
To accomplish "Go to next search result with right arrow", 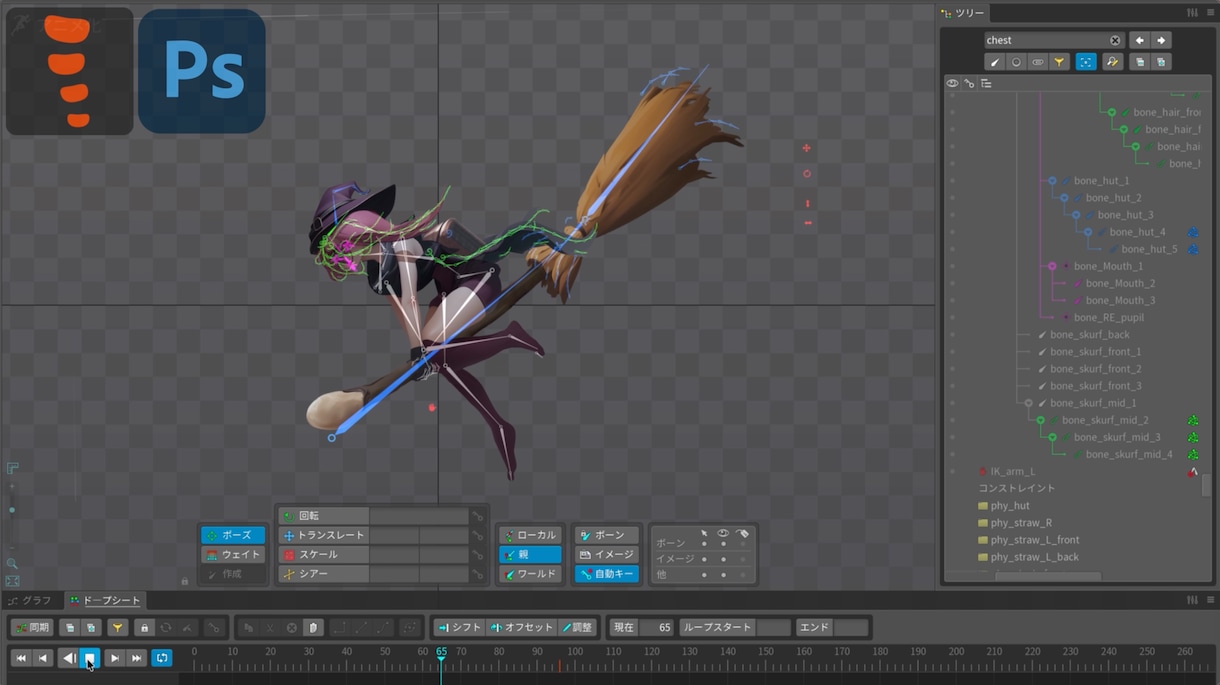I will coord(1161,40).
